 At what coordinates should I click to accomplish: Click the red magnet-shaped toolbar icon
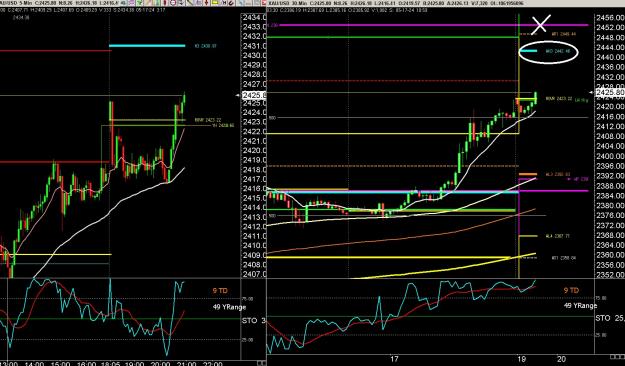[231, 3]
